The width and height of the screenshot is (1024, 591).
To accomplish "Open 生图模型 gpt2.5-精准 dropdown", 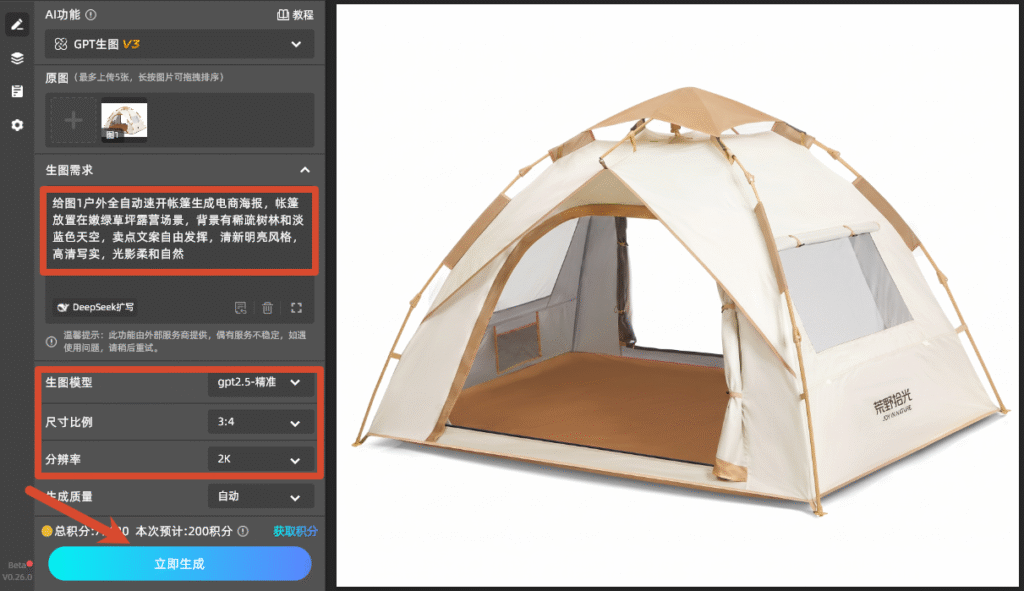I will (259, 383).
